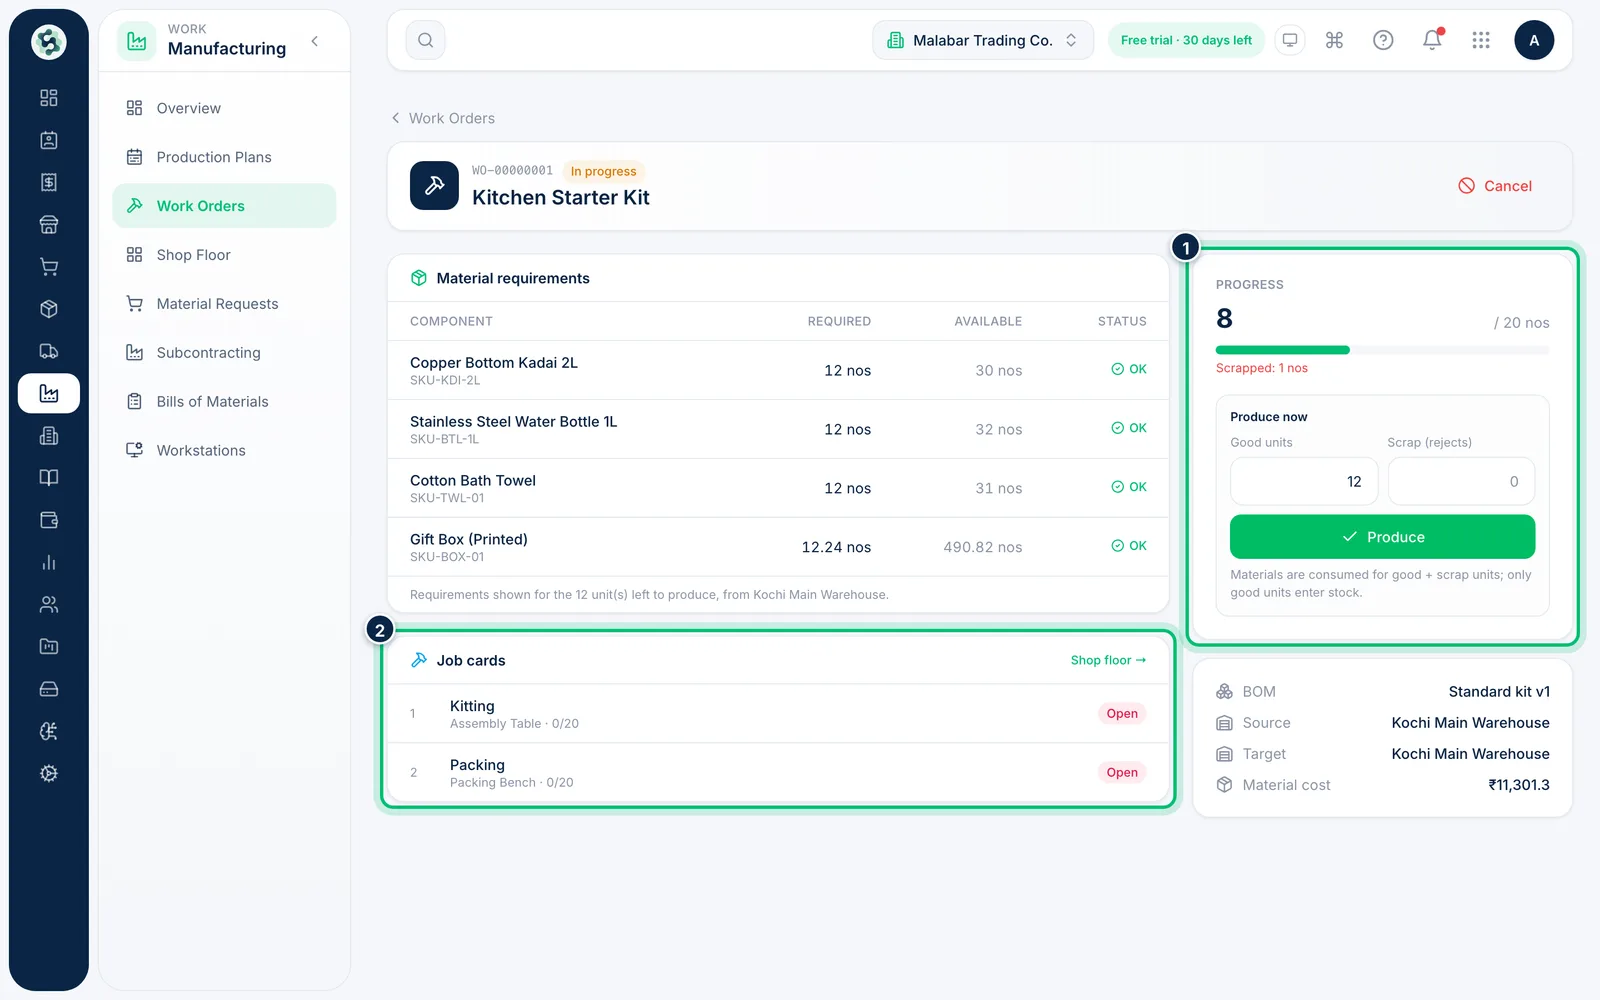Open the Packing job card row
Screen dimensions: 1600x1000
coord(778,773)
